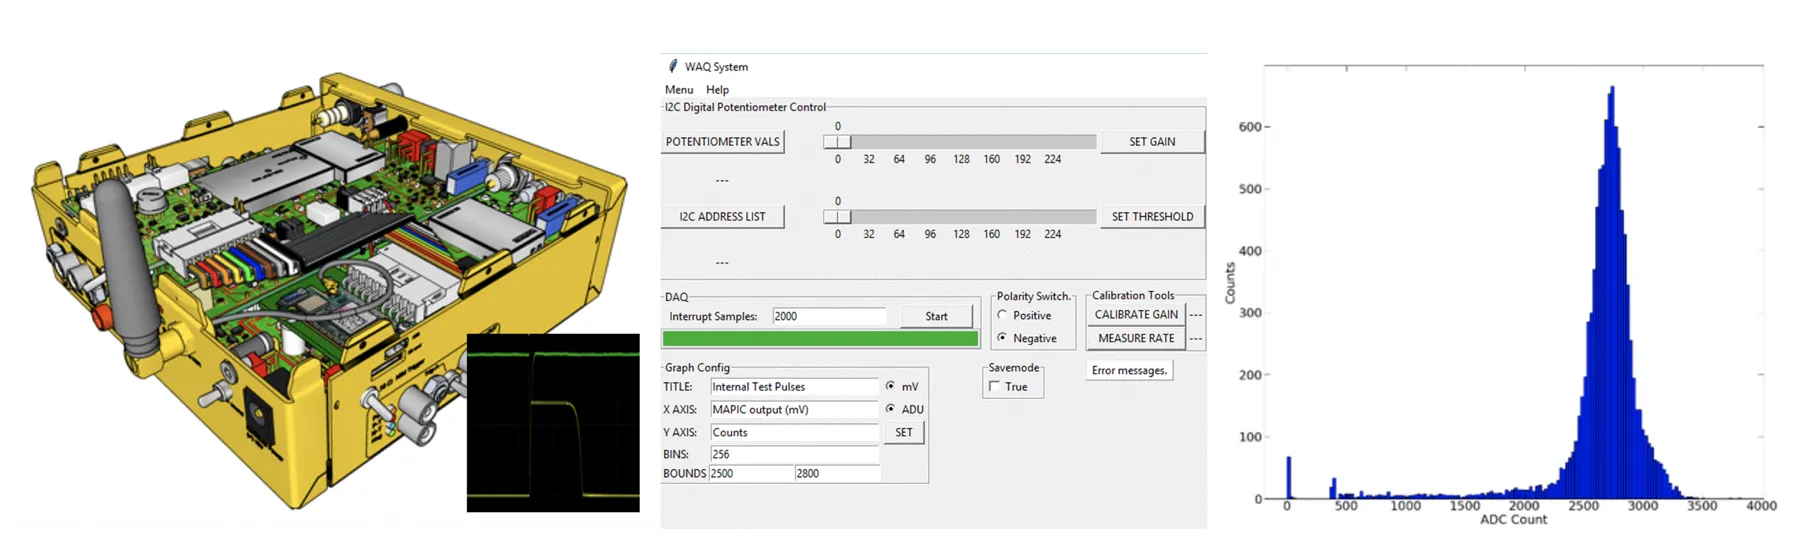The width and height of the screenshot is (1816, 554).
Task: Start the DAQ acquisition
Action: [x=936, y=316]
